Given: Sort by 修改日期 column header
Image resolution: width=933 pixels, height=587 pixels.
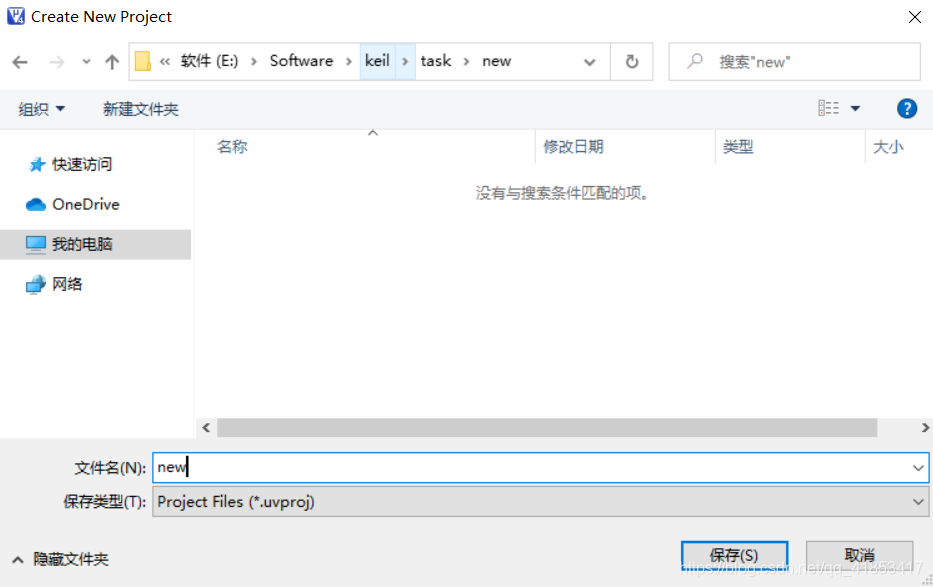Looking at the screenshot, I should [625, 146].
